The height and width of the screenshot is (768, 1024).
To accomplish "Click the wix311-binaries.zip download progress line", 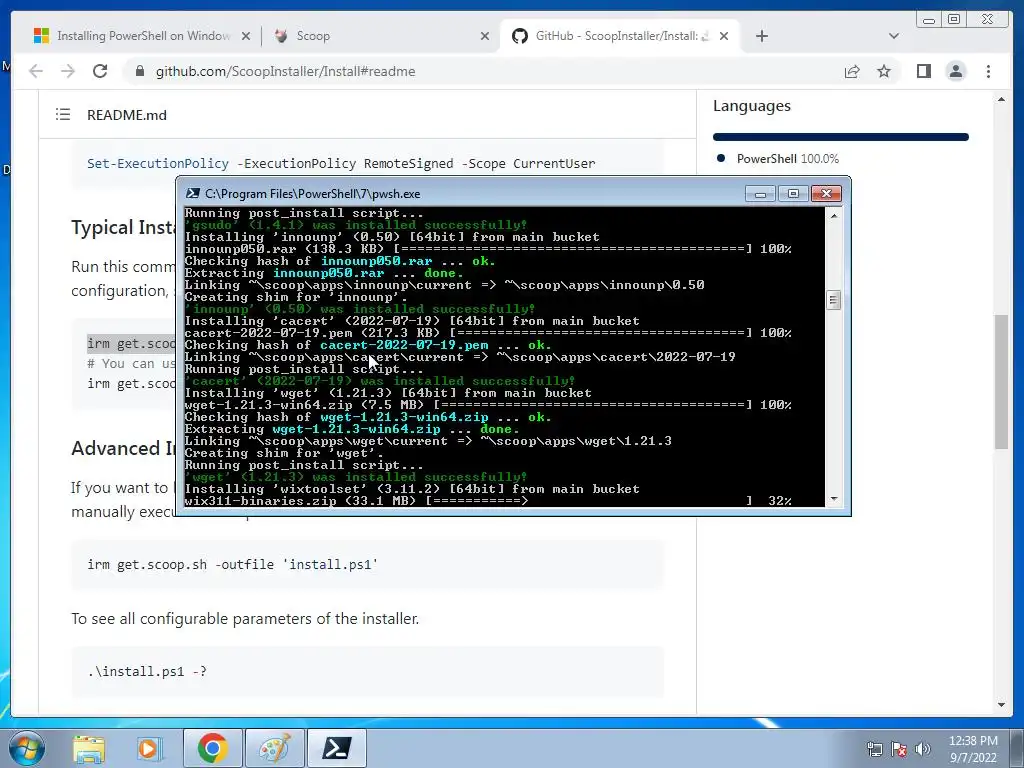I will [488, 501].
